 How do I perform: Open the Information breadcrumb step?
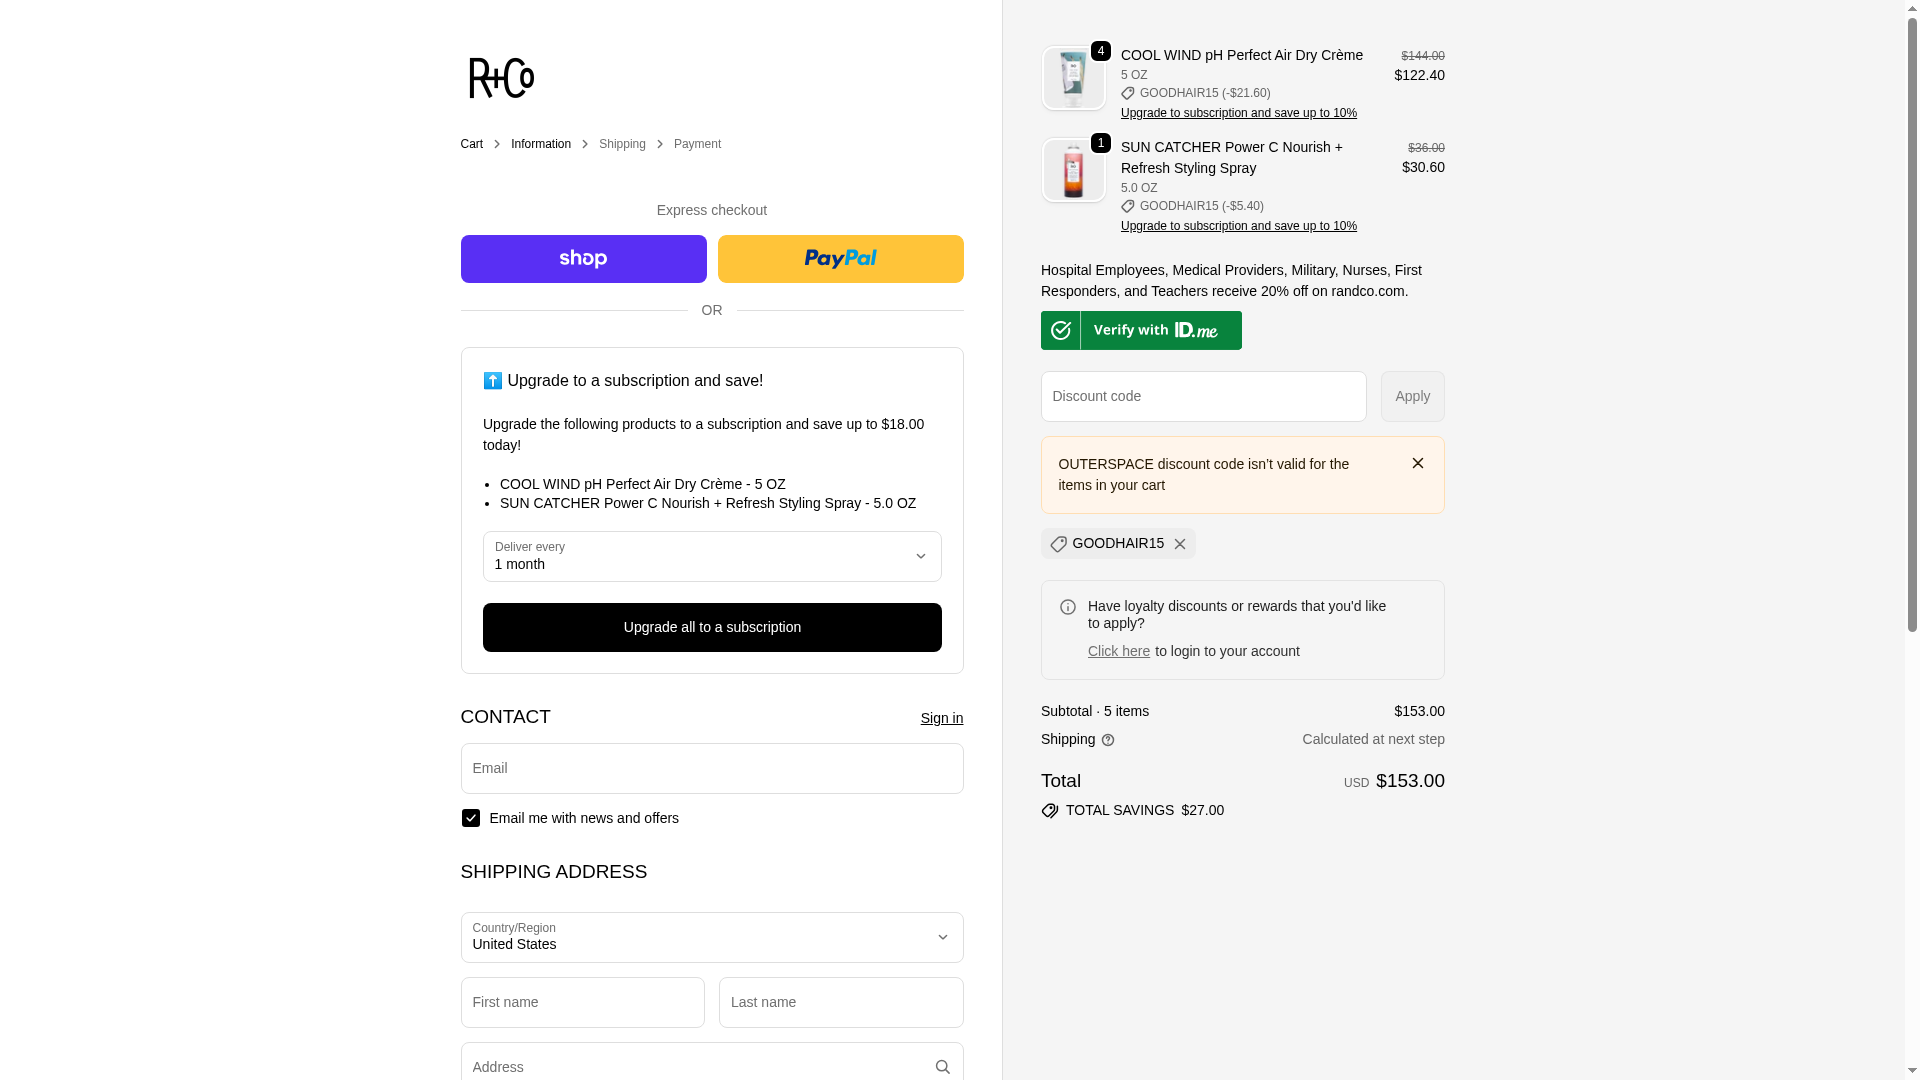[540, 144]
